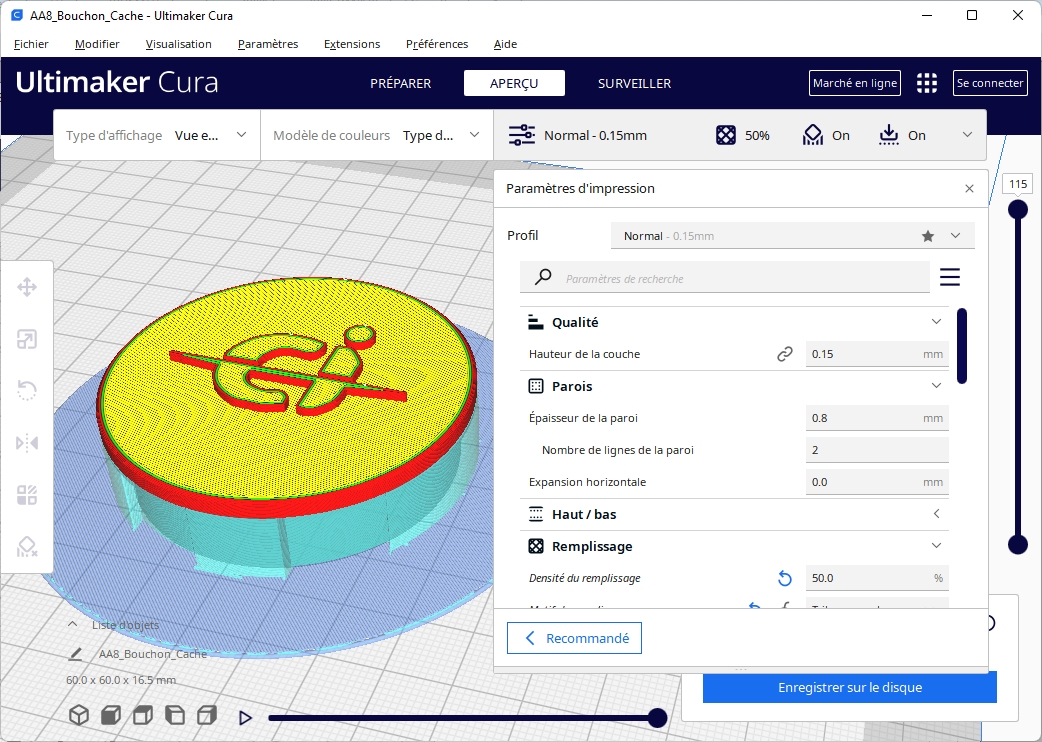Click the Recommandé button

[x=574, y=638]
